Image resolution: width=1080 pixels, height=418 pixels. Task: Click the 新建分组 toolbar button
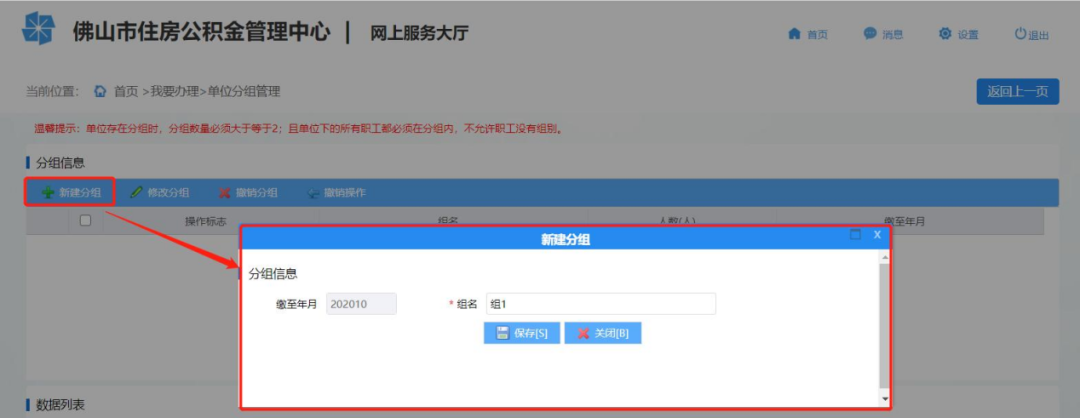point(71,192)
